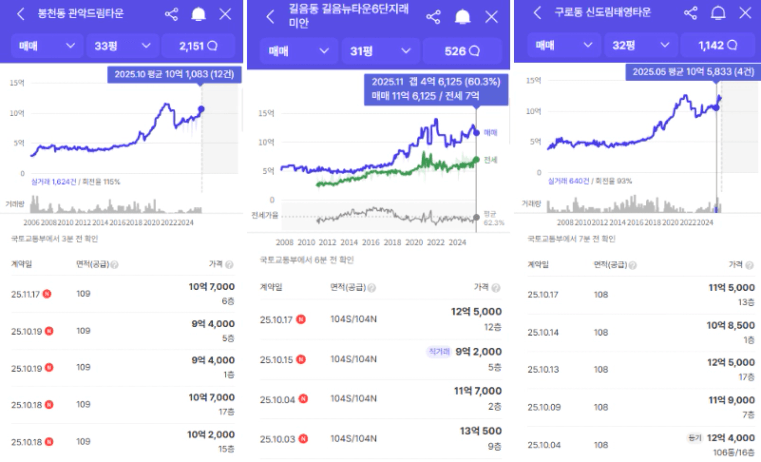The width and height of the screenshot is (761, 462).
Task: Open 매매 dropdown in 봉천동 관악드림타운 panel
Action: coord(47,46)
